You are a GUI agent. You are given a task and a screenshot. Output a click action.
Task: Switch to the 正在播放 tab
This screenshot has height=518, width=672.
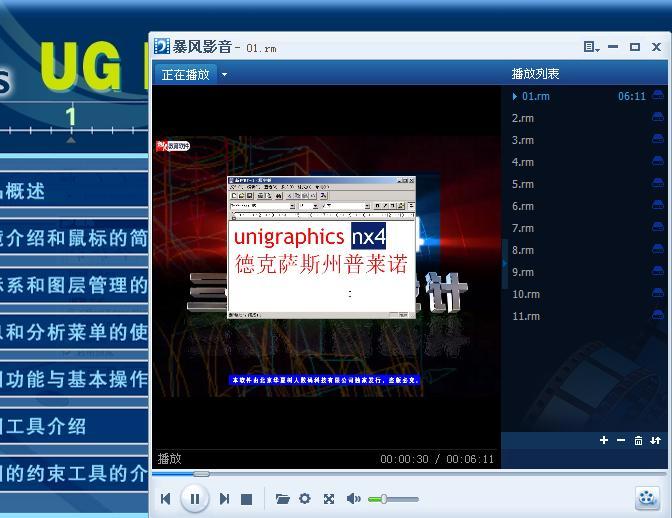pos(186,75)
